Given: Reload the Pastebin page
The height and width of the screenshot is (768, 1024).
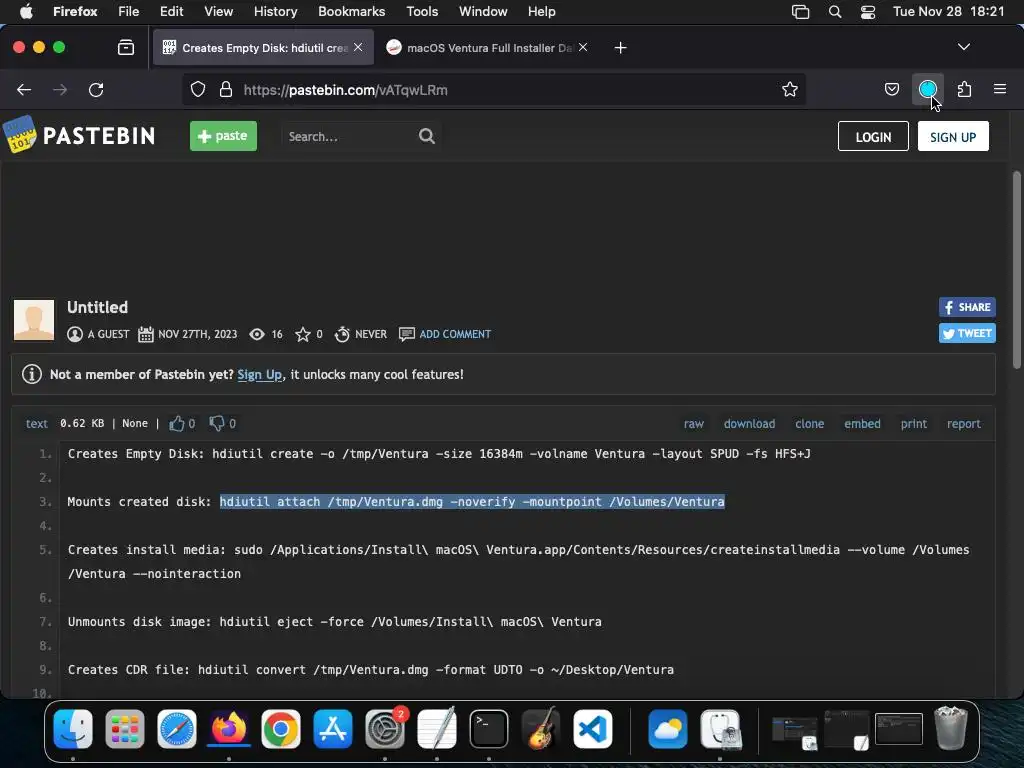Looking at the screenshot, I should [96, 89].
